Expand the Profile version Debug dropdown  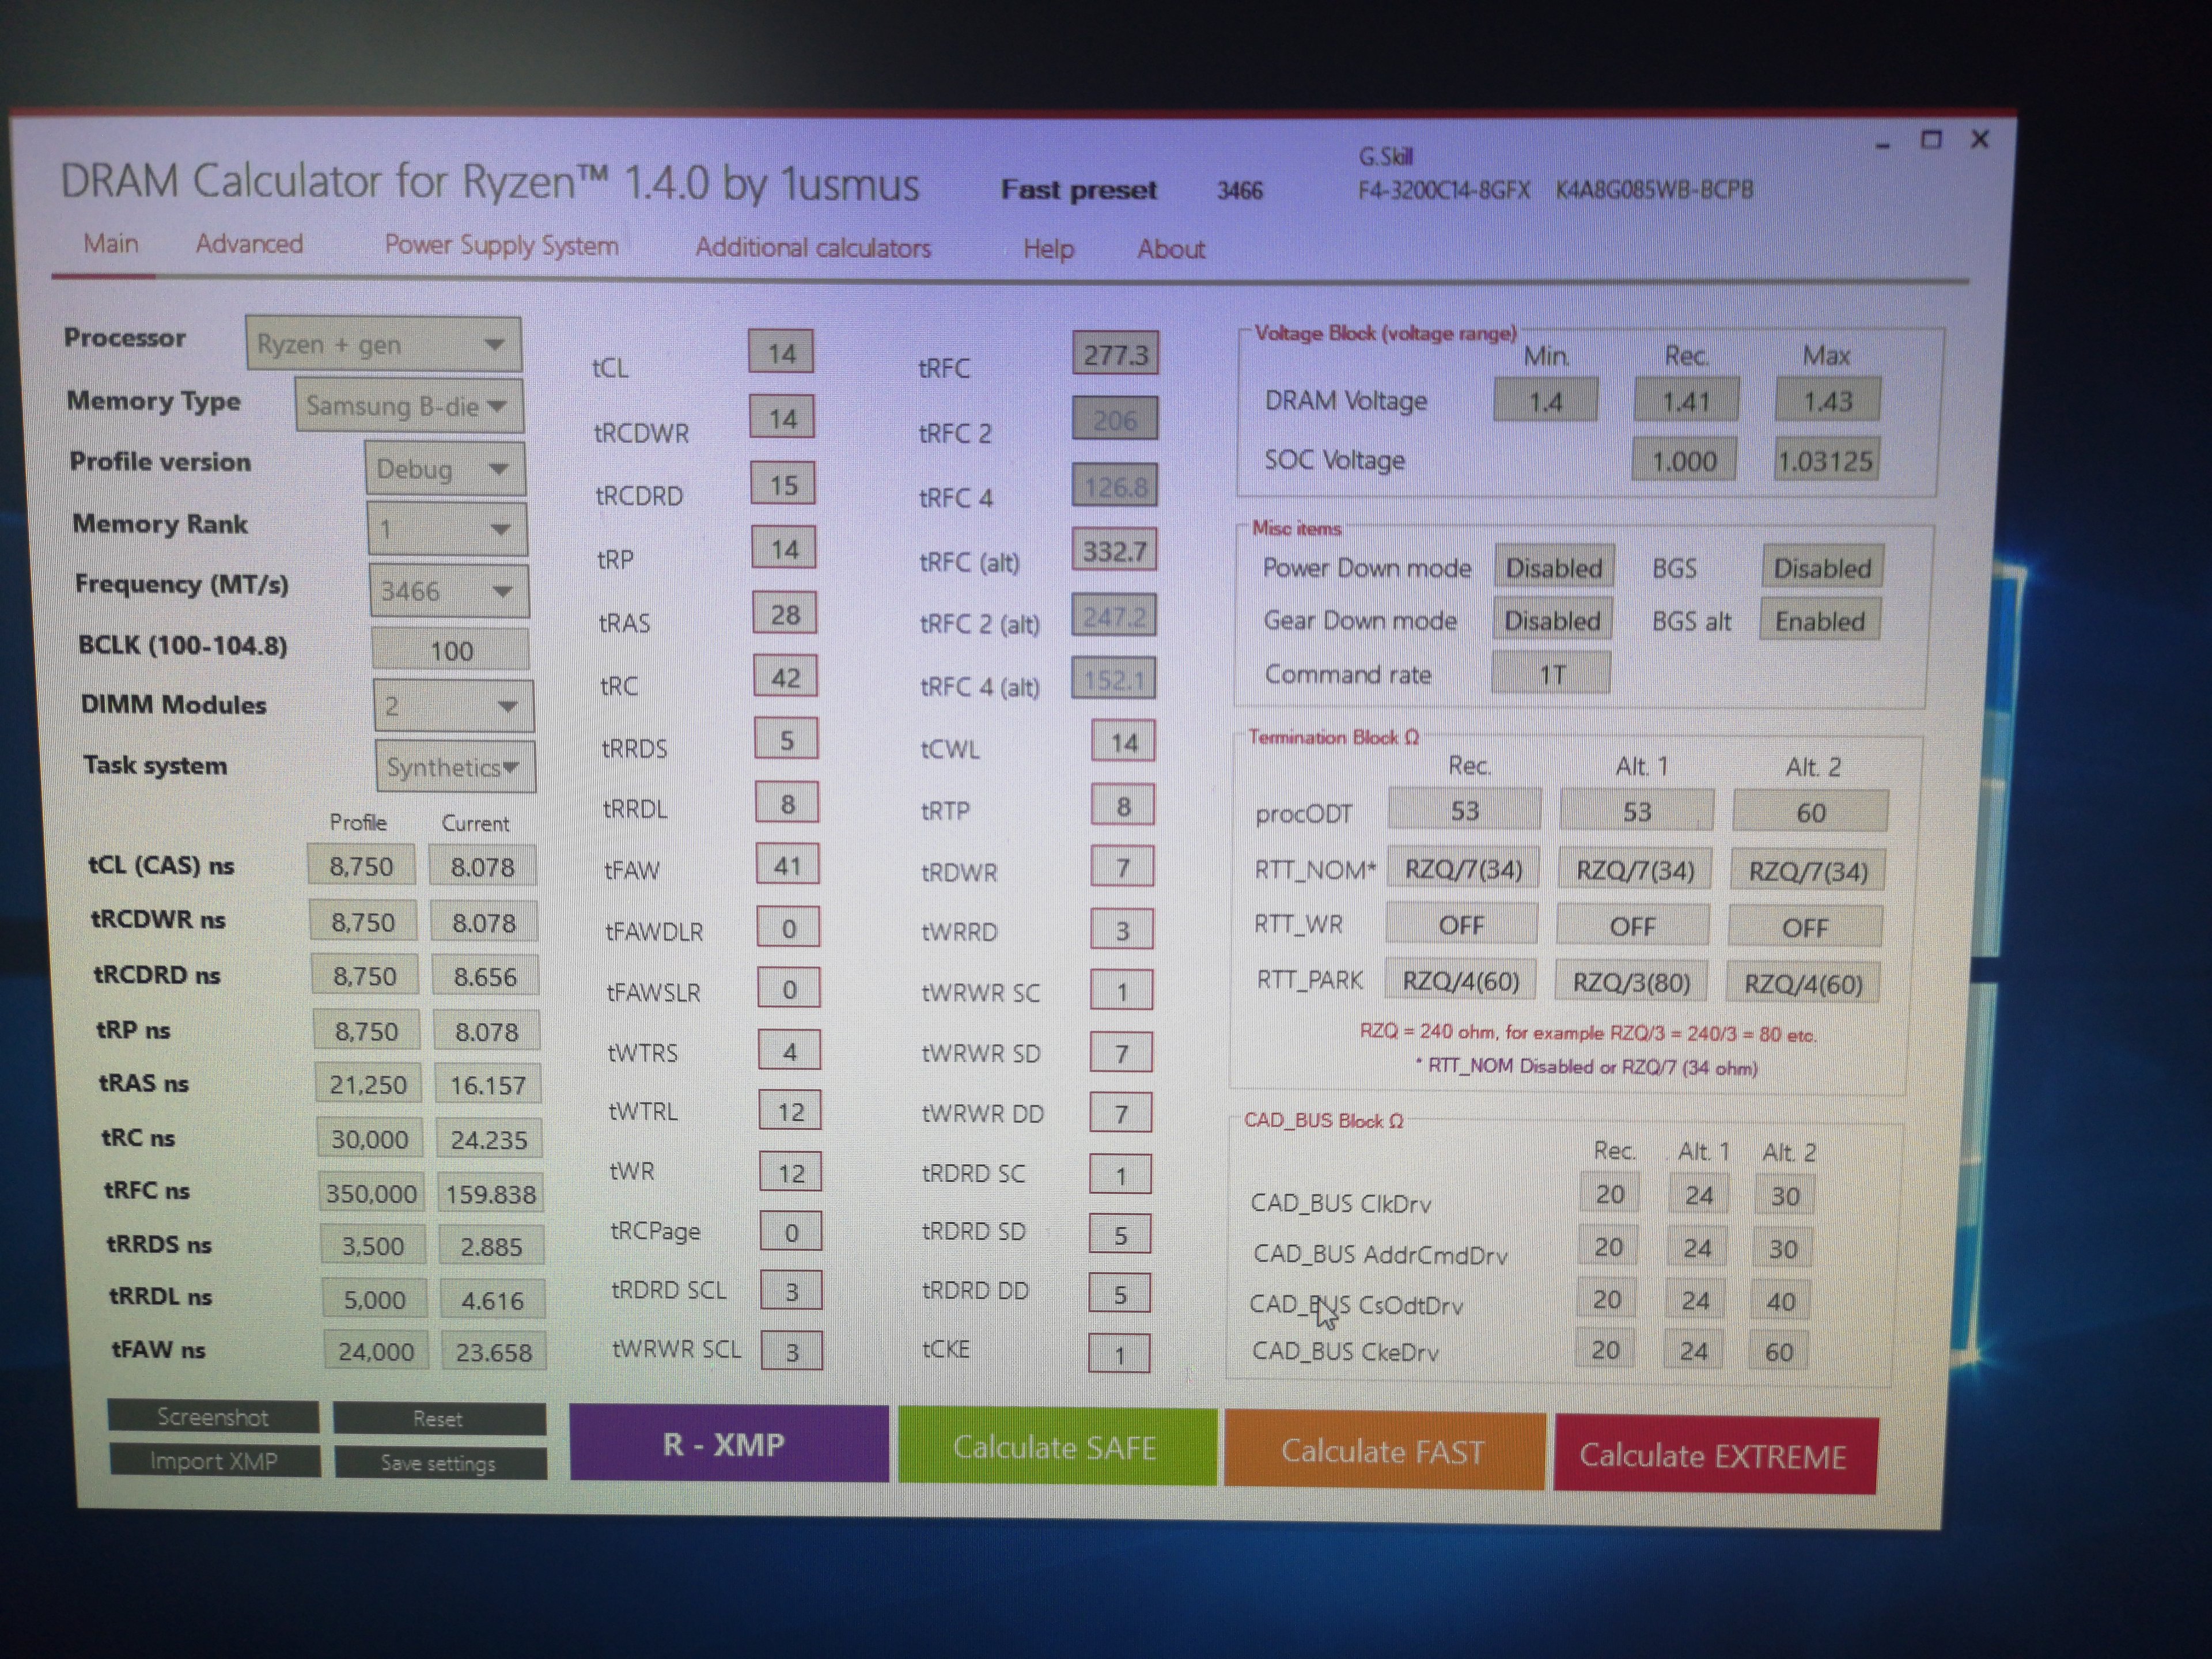tap(445, 469)
